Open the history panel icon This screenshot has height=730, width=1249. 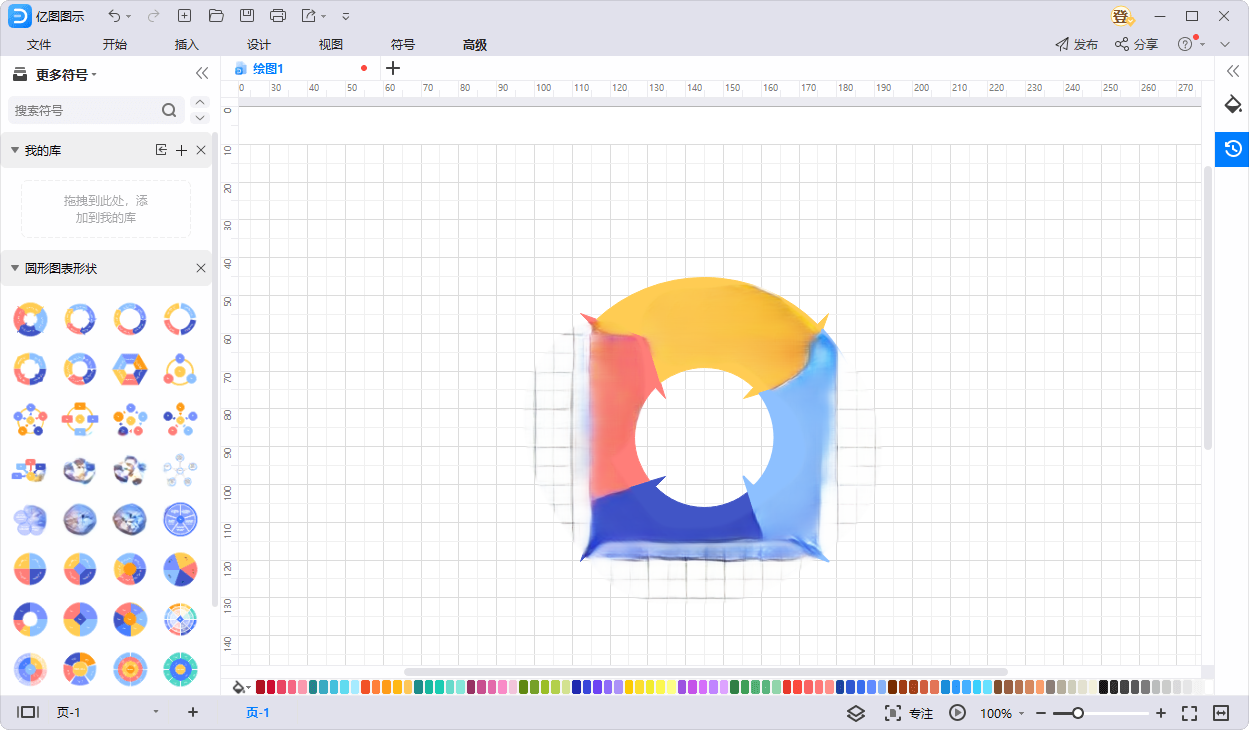pos(1233,148)
